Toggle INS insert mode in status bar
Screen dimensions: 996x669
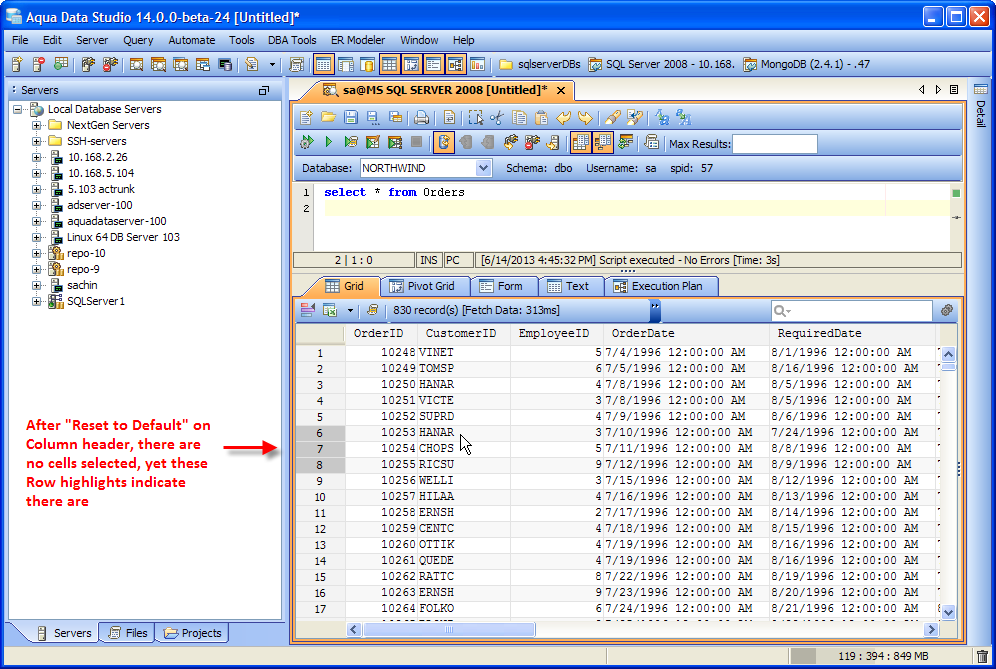pos(429,260)
